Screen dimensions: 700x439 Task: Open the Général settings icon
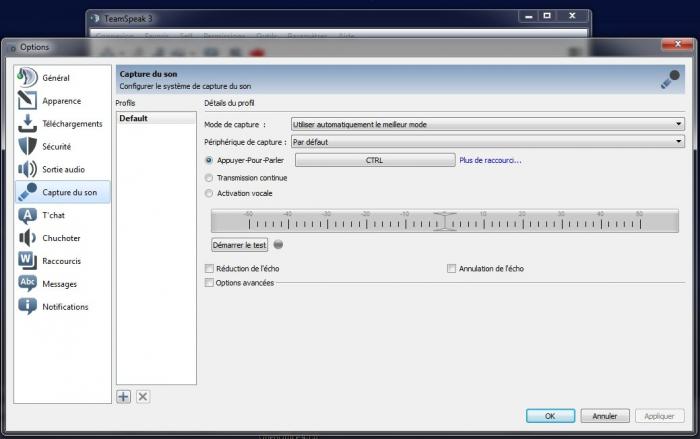click(x=27, y=77)
